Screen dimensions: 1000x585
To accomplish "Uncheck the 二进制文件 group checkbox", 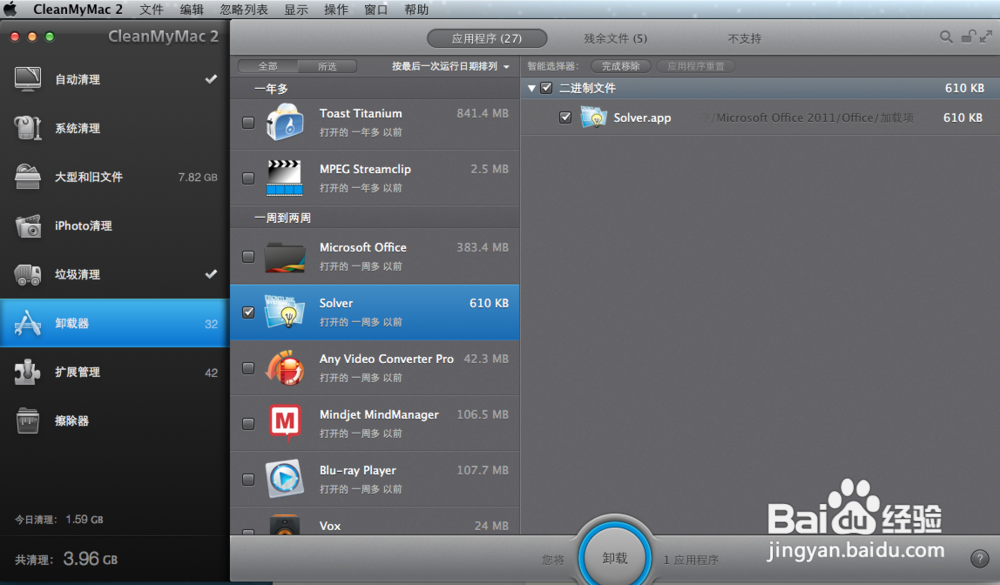I will coord(546,88).
